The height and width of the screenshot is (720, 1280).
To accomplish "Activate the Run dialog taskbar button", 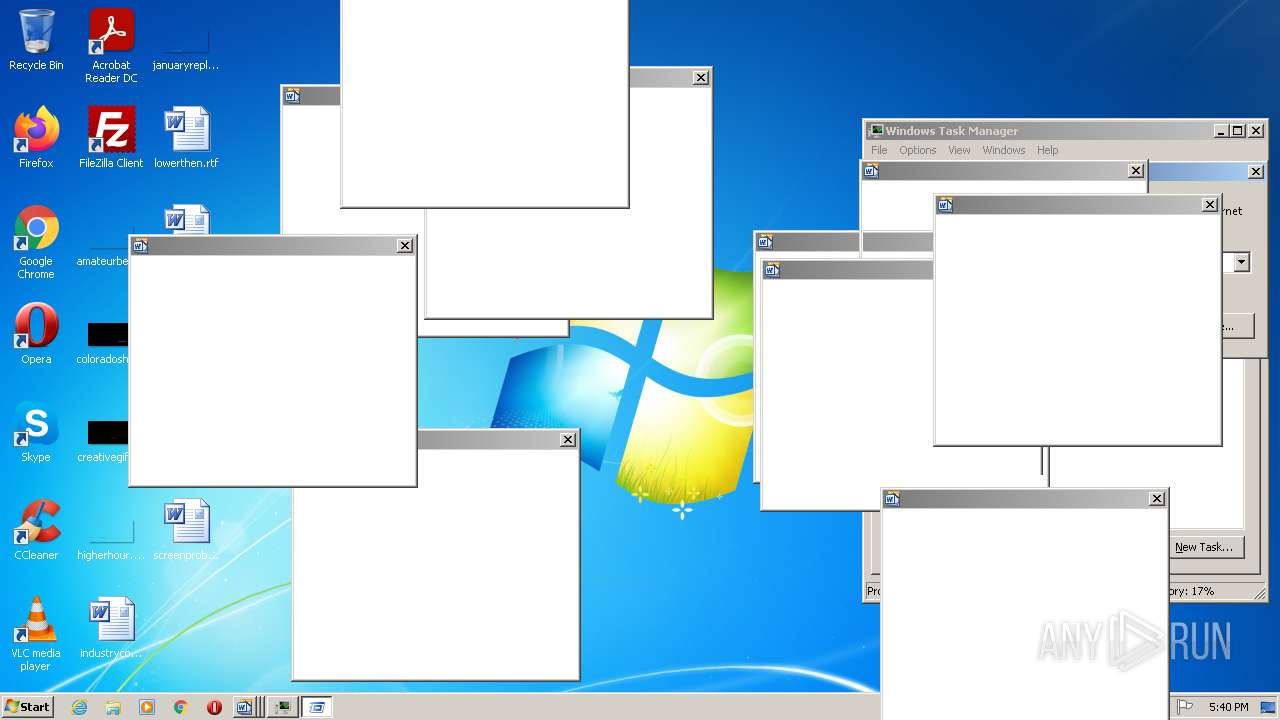I will (x=317, y=707).
